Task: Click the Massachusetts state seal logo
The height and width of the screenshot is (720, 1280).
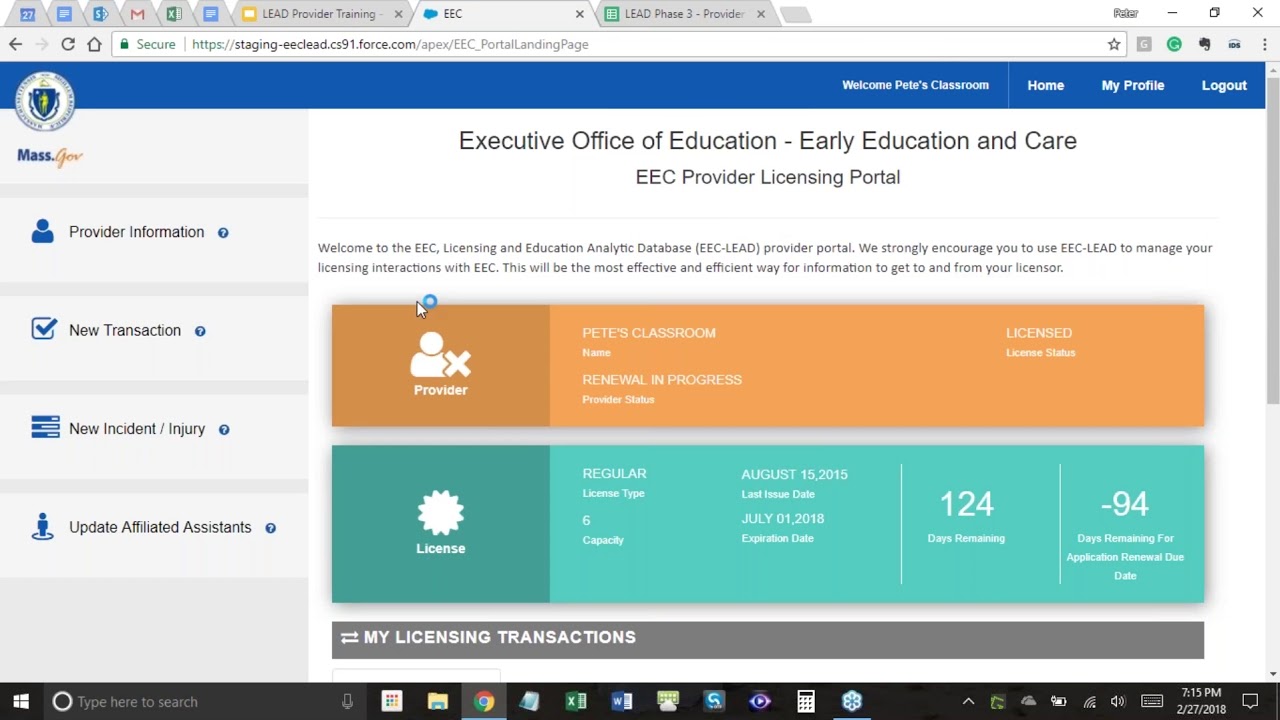Action: click(x=45, y=101)
